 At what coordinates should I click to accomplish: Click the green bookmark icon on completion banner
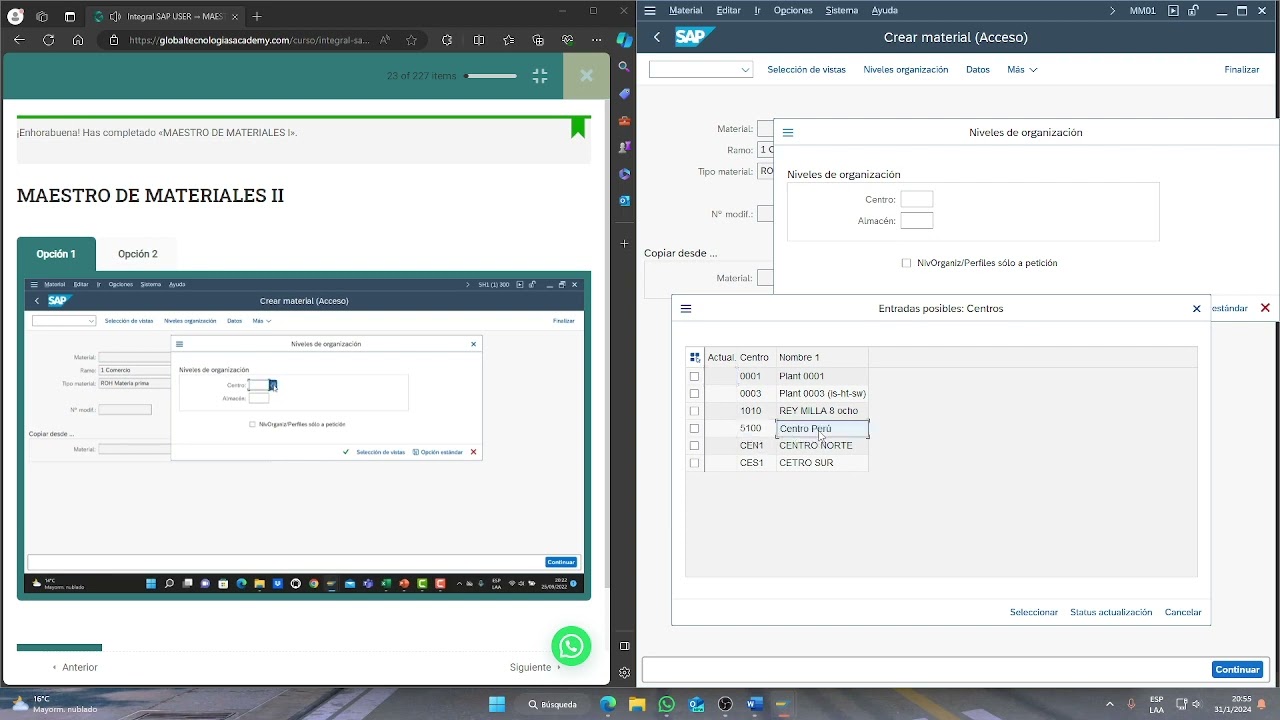pyautogui.click(x=578, y=128)
